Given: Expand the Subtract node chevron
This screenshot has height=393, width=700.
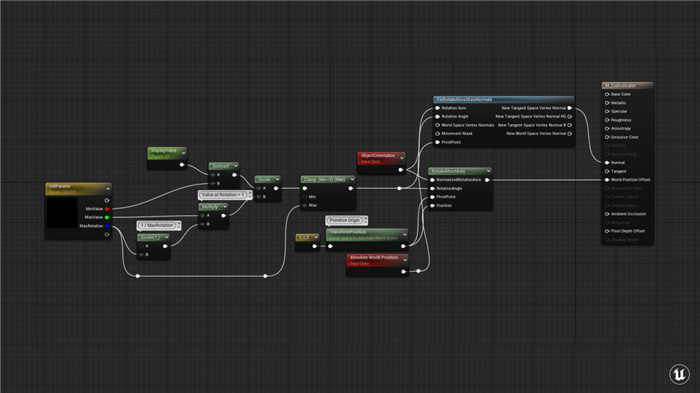Looking at the screenshot, I should pyautogui.click(x=236, y=166).
